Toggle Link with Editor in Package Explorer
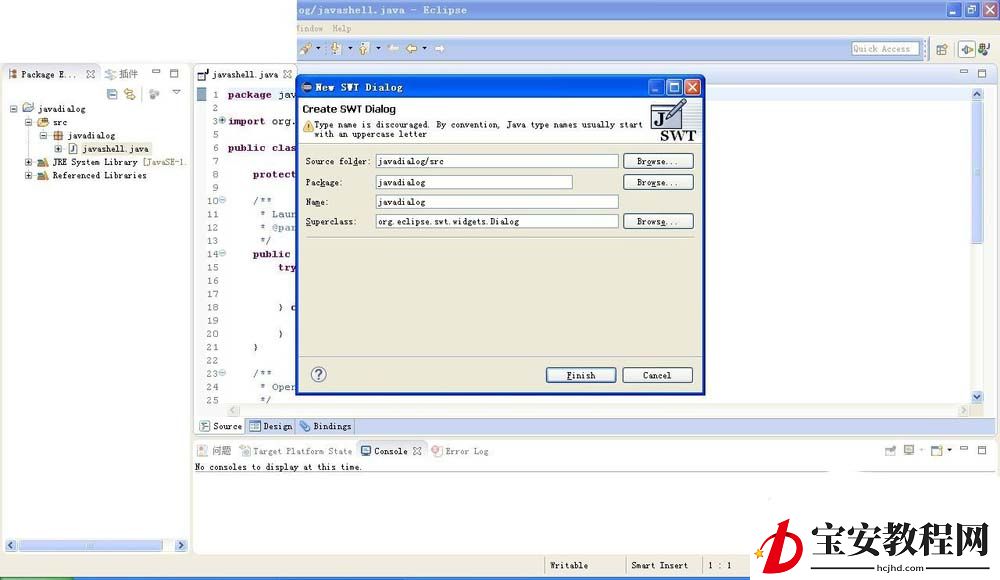This screenshot has width=1000, height=580. click(129, 94)
